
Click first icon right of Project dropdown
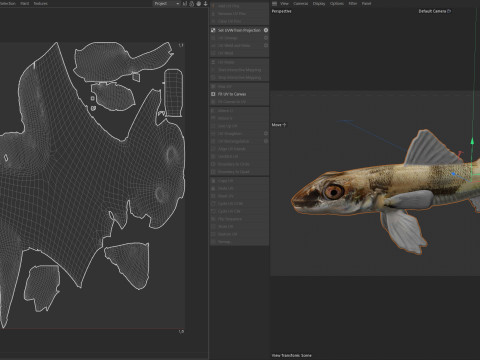[x=185, y=4]
